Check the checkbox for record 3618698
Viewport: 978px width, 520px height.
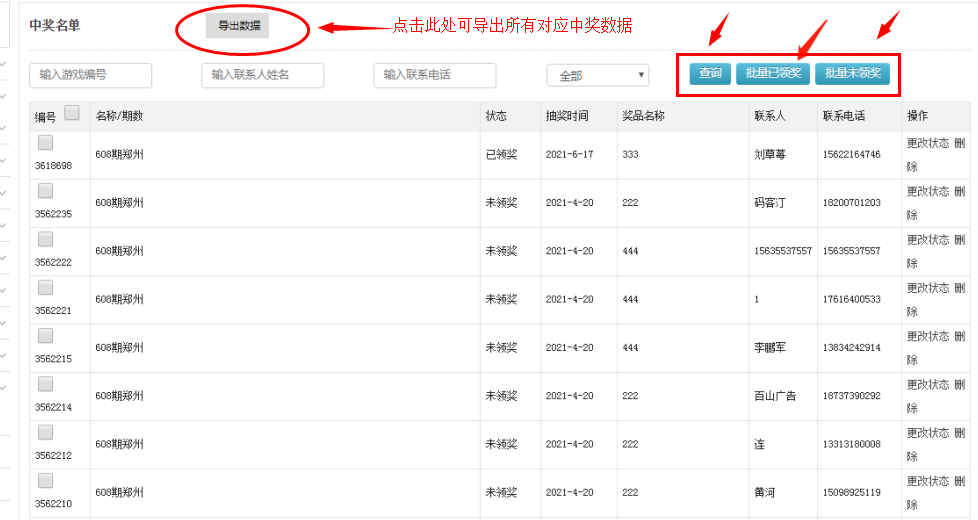[x=46, y=143]
